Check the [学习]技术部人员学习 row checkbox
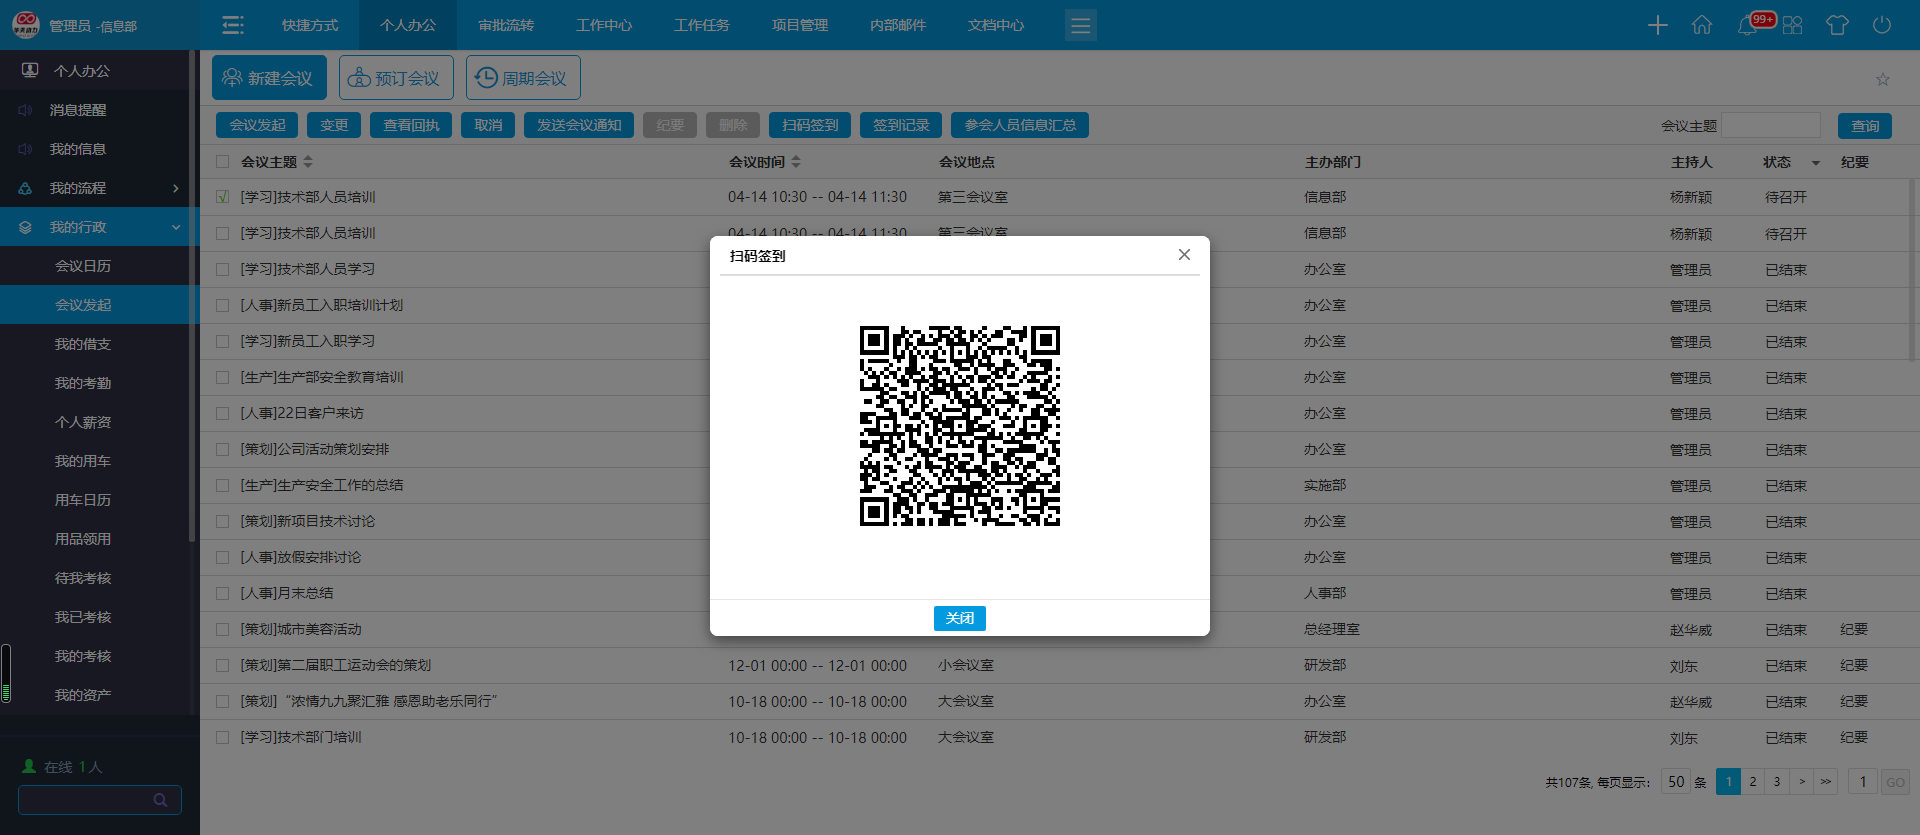 [x=223, y=269]
